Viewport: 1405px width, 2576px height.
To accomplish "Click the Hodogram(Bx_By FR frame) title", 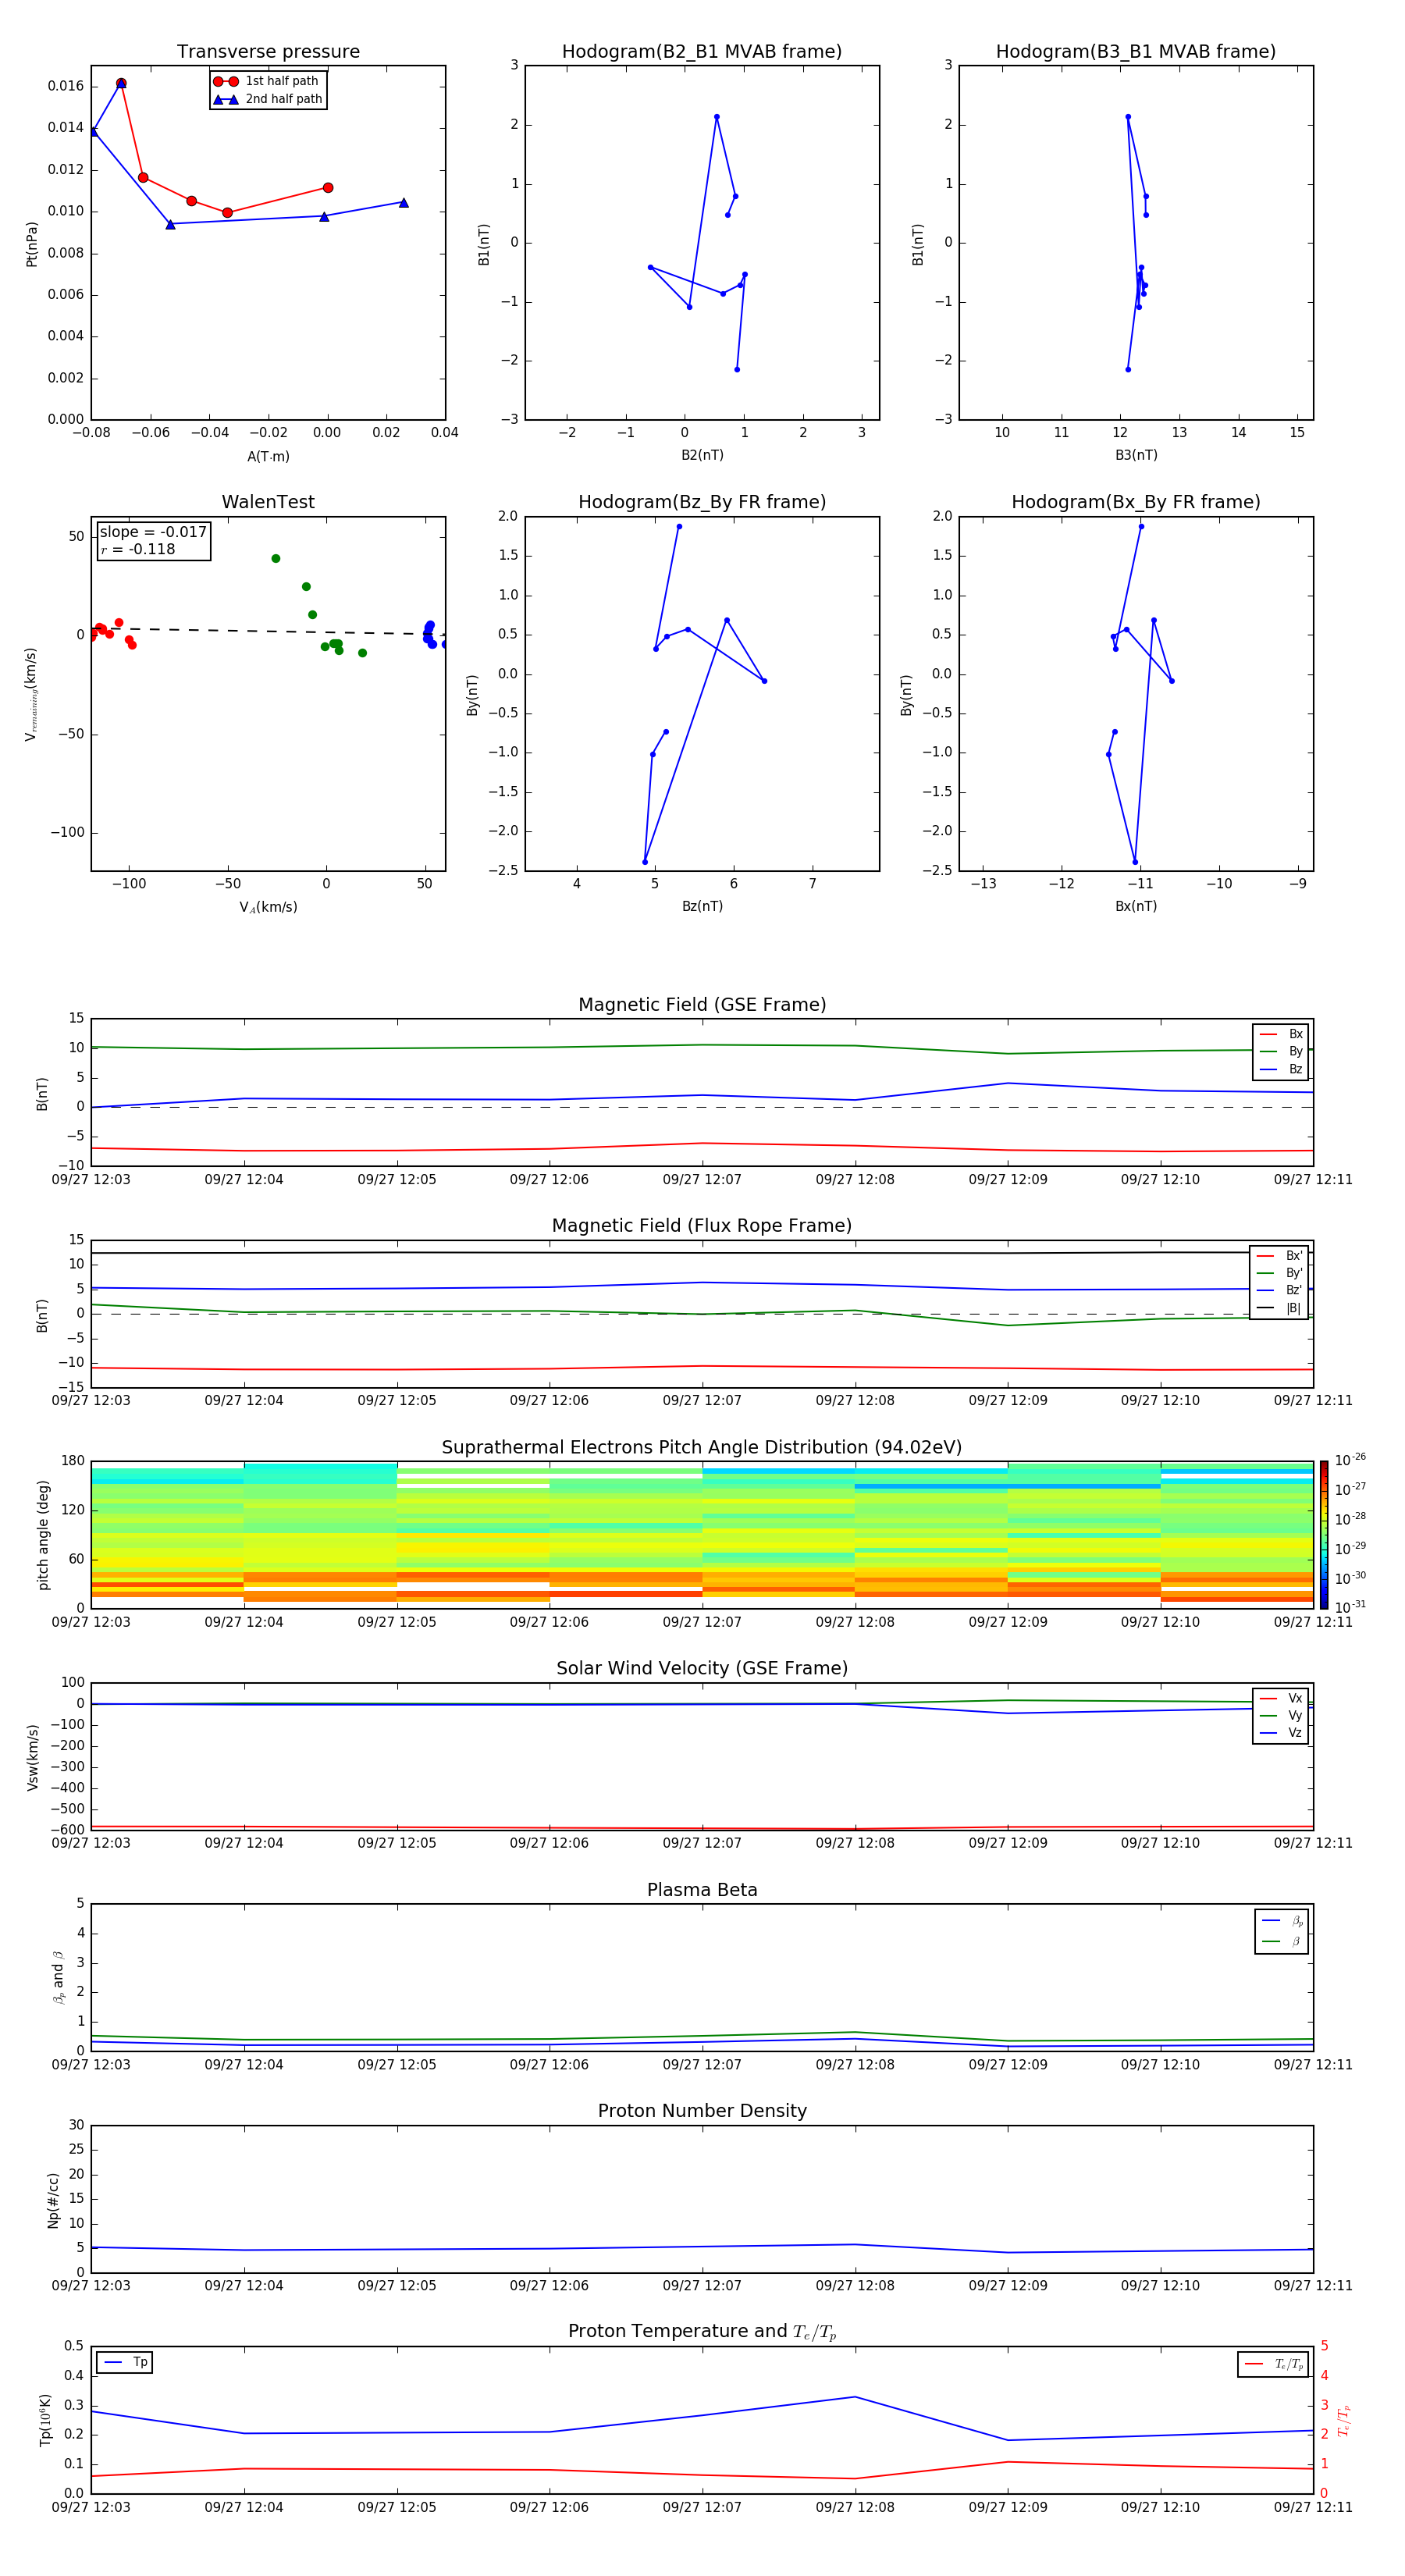I will 1136,502.
